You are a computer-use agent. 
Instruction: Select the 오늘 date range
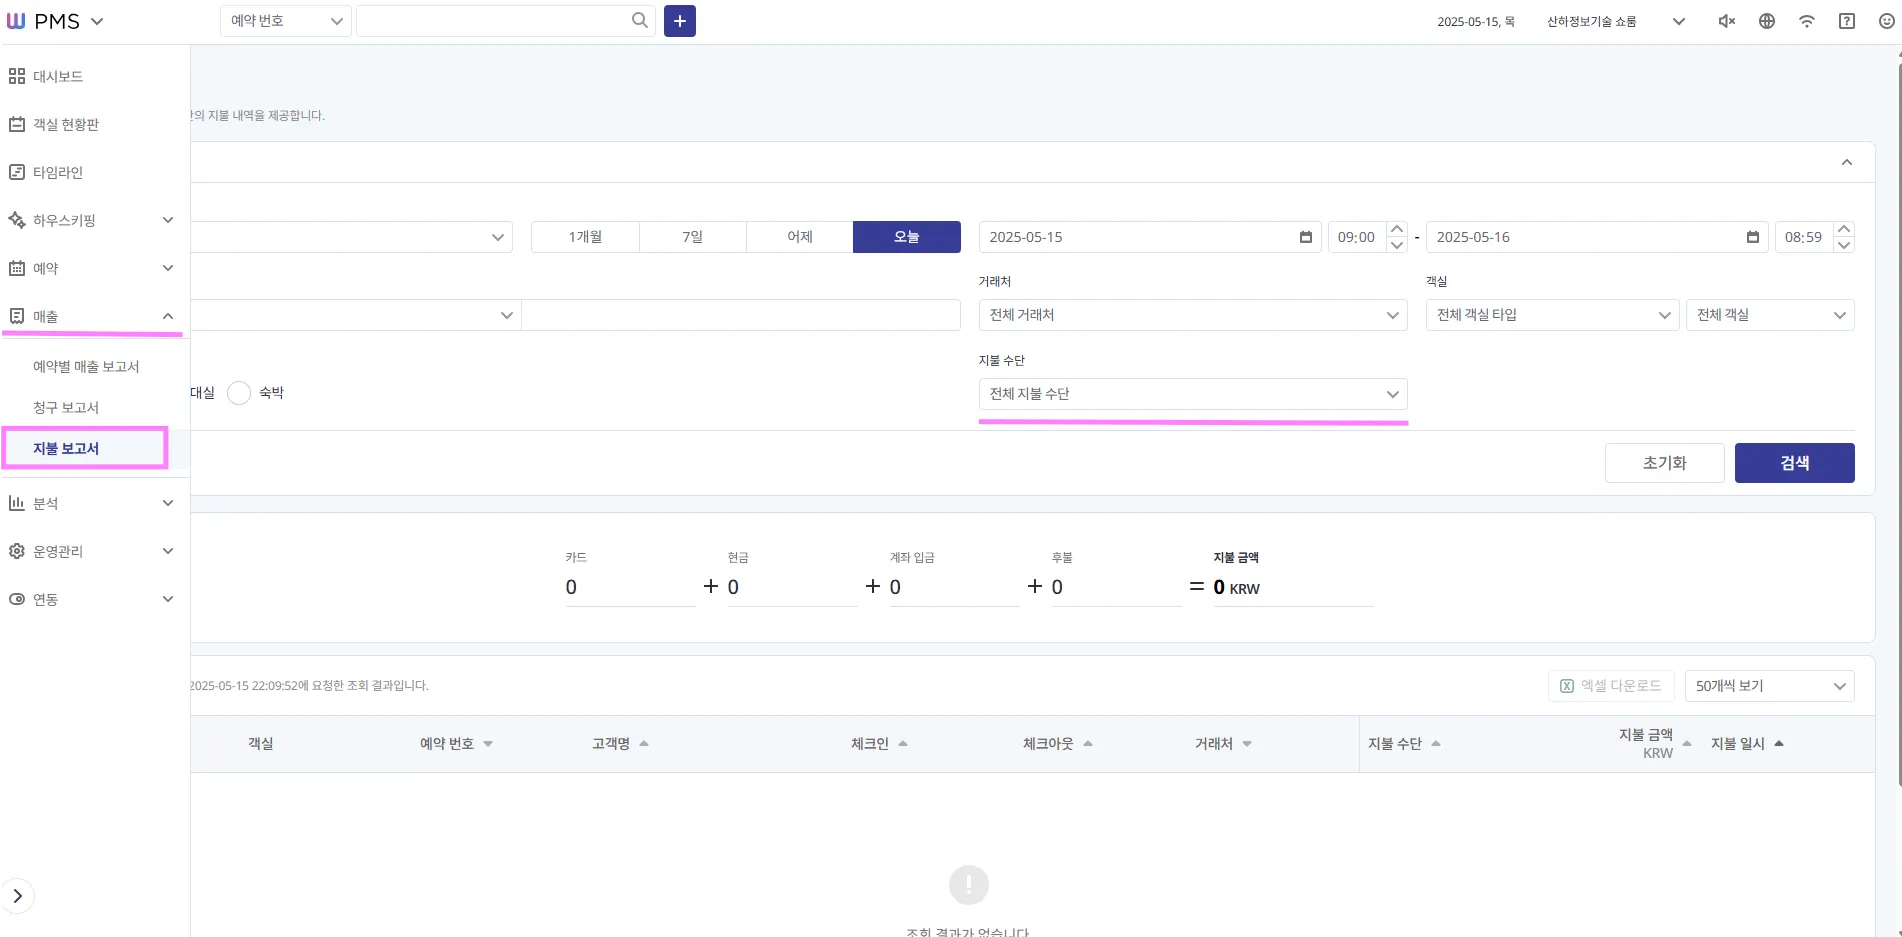[x=907, y=237]
